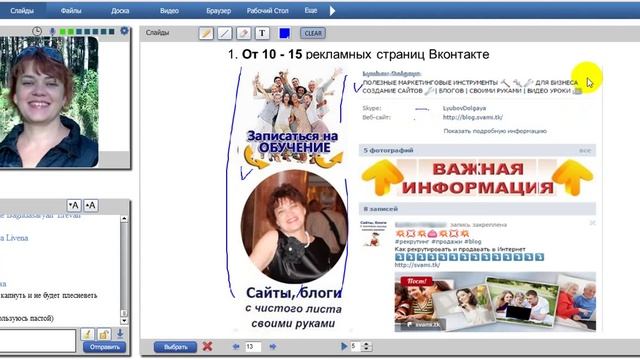Click the Отправить send button
640x360 pixels.
coord(104,347)
